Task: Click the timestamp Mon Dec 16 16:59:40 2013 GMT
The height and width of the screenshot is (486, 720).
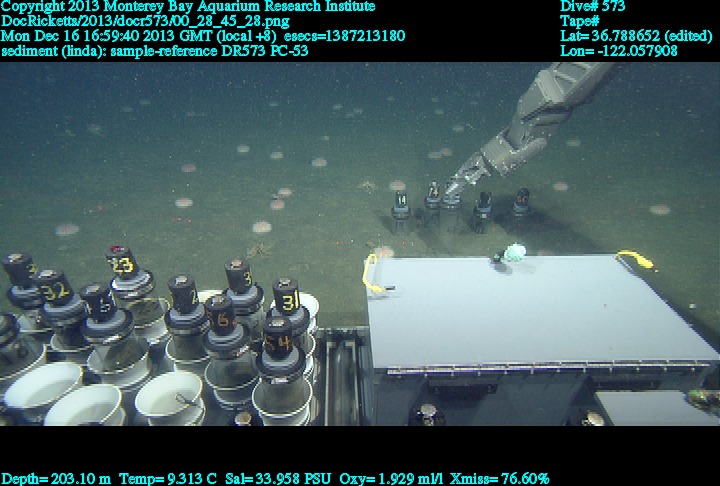Action: [x=107, y=36]
